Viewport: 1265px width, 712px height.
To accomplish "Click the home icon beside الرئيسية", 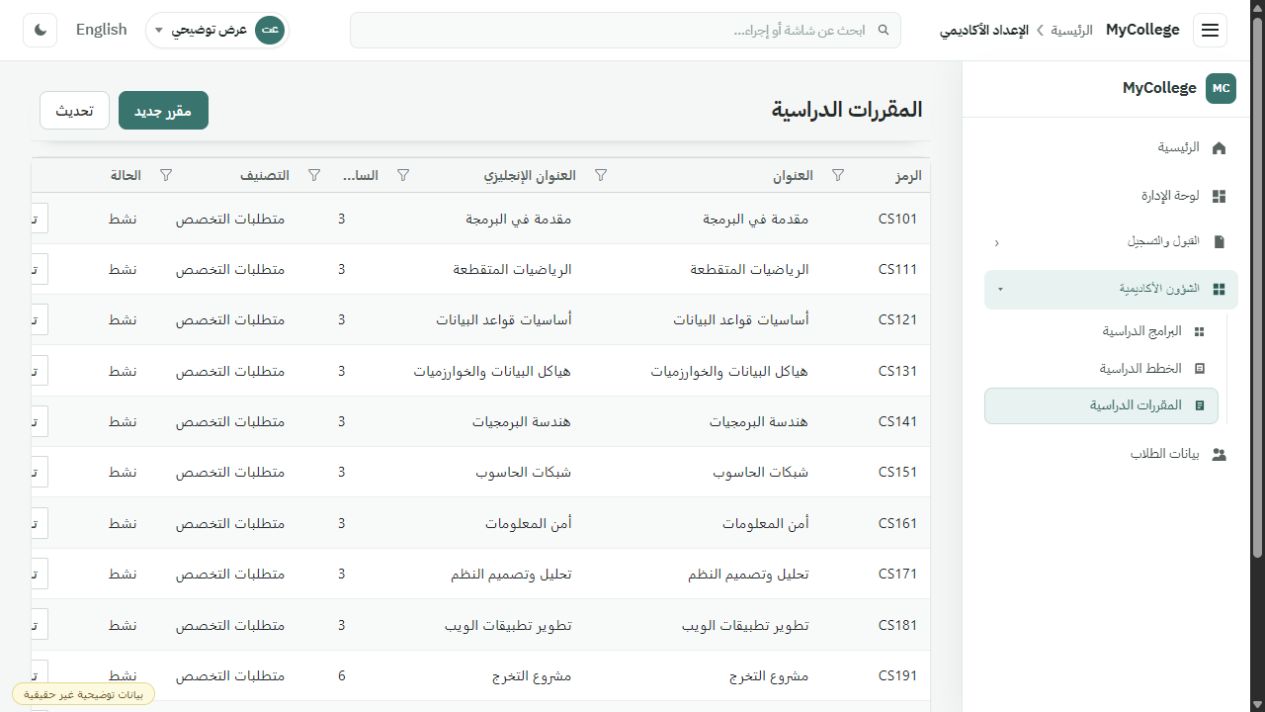I will coord(1218,148).
